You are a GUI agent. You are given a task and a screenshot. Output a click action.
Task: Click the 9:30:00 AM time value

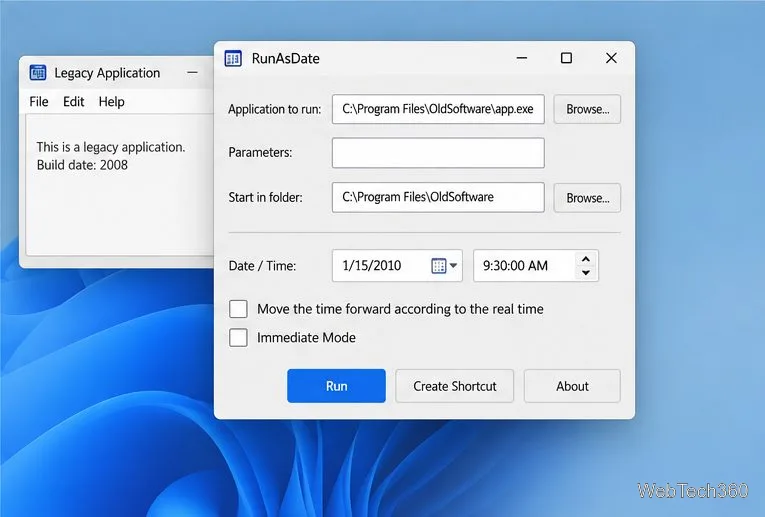coord(515,266)
